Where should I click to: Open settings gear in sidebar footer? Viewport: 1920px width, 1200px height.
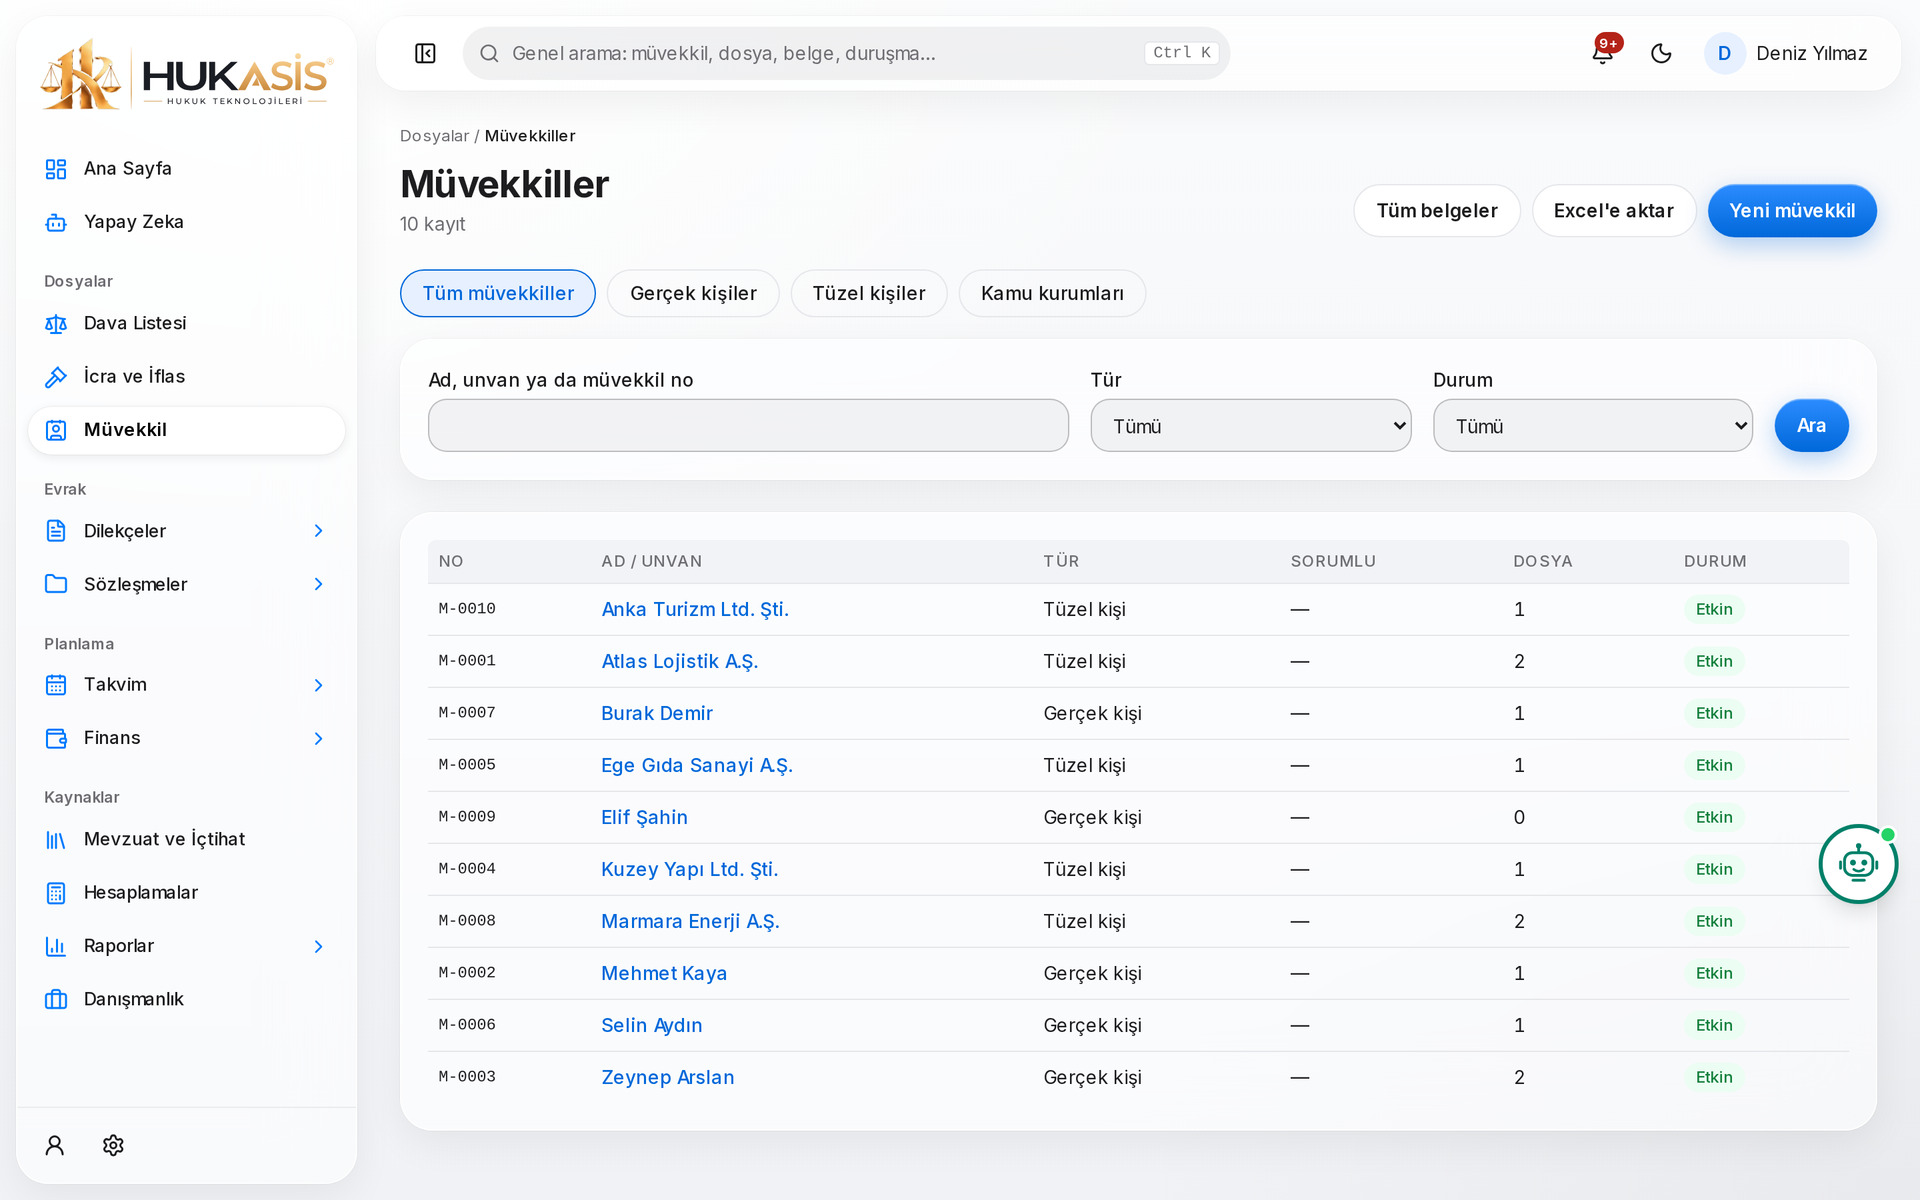[x=113, y=1145]
